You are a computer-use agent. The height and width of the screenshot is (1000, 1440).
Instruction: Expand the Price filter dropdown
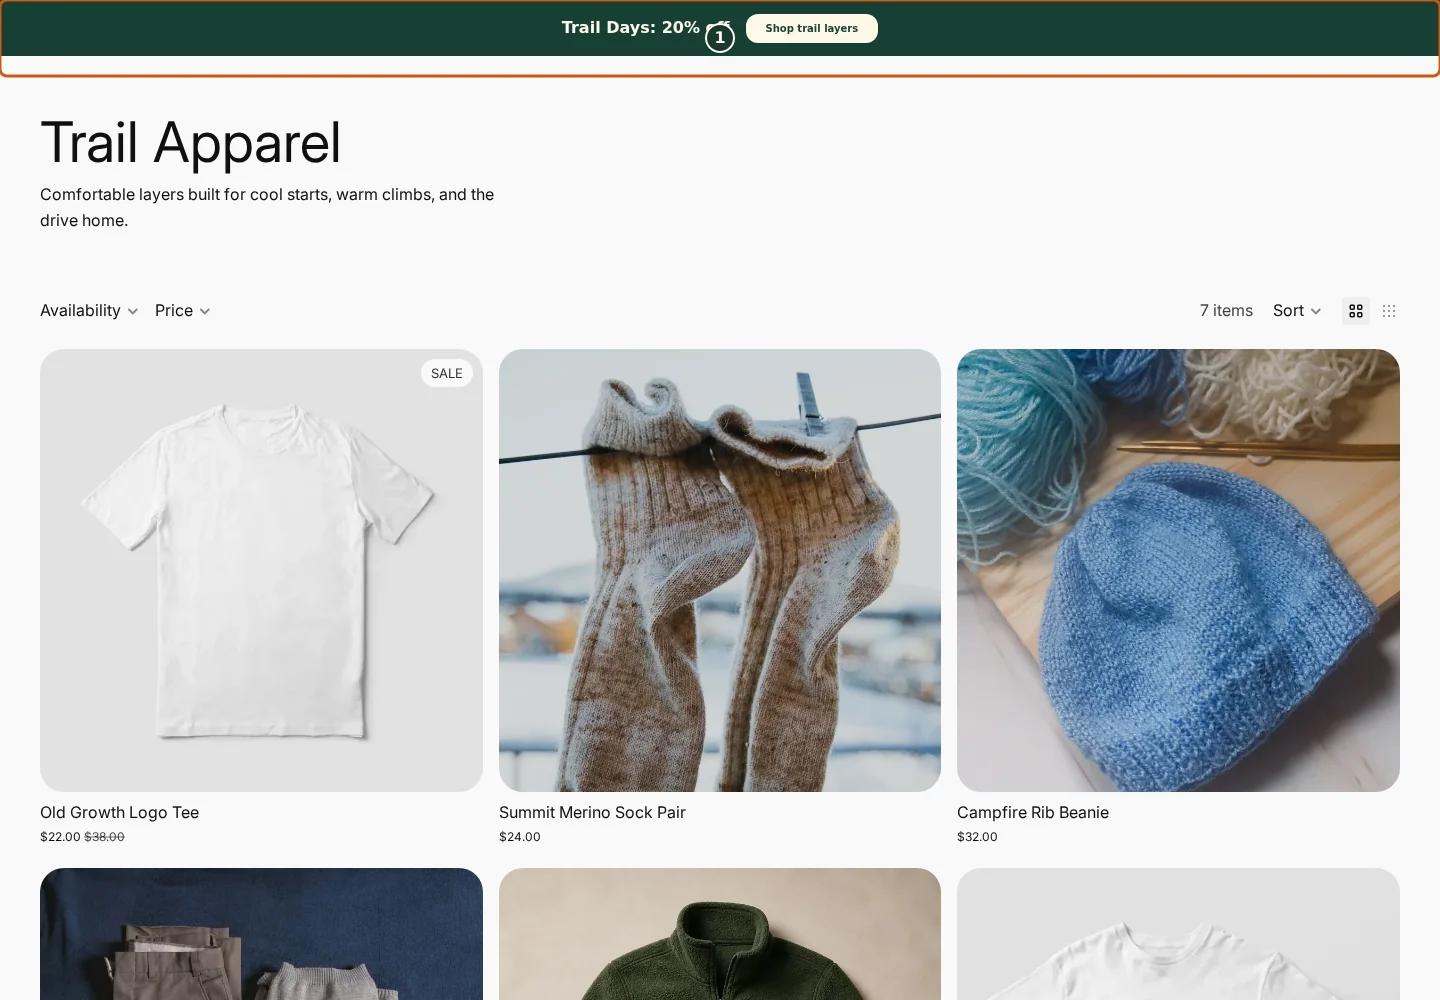pos(183,311)
